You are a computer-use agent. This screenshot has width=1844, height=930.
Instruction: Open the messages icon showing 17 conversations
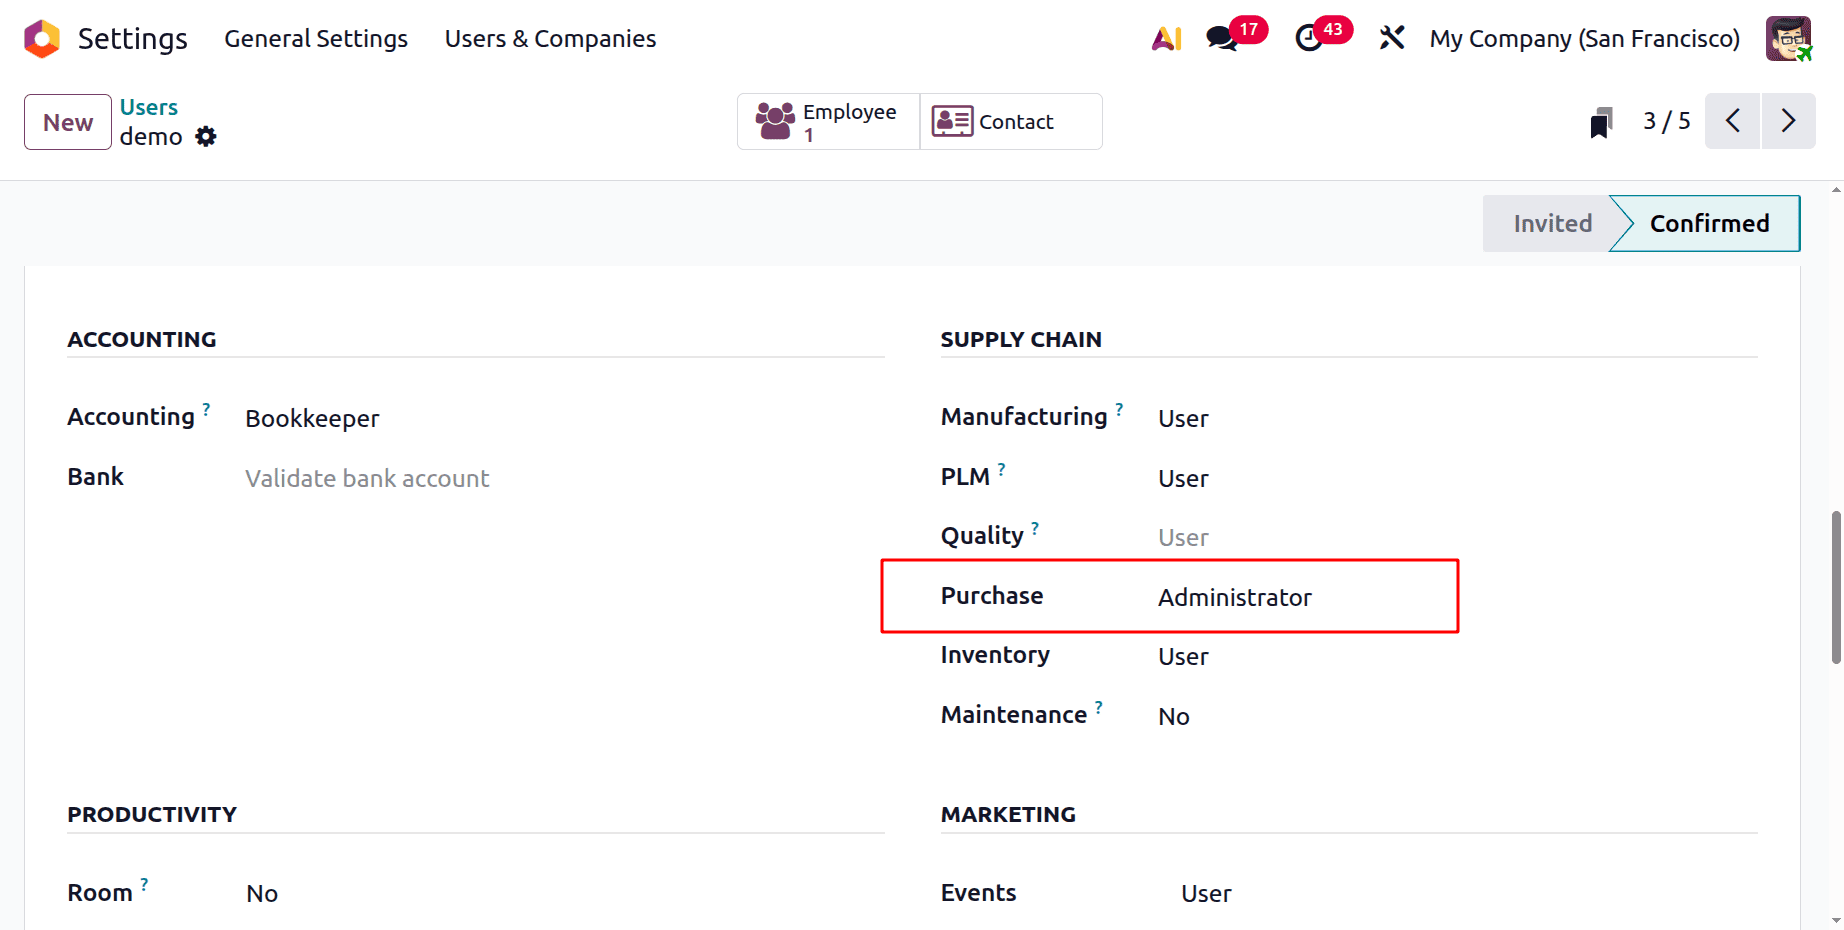click(1221, 38)
